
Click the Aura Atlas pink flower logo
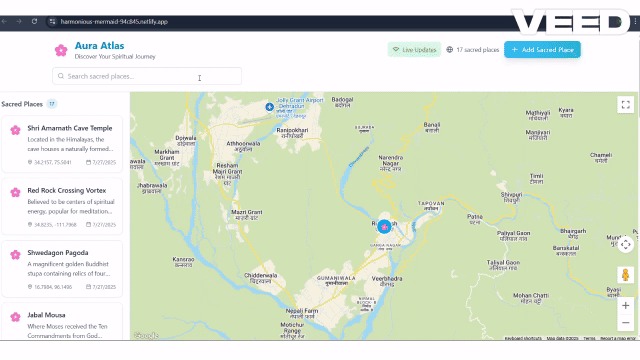point(61,50)
